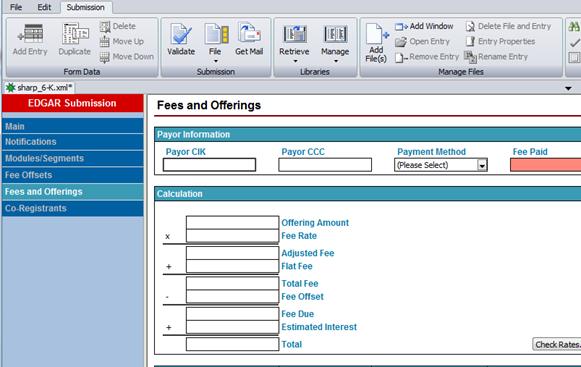Open the Co-Registrants section
Image resolution: width=581 pixels, height=367 pixels.
coord(73,208)
